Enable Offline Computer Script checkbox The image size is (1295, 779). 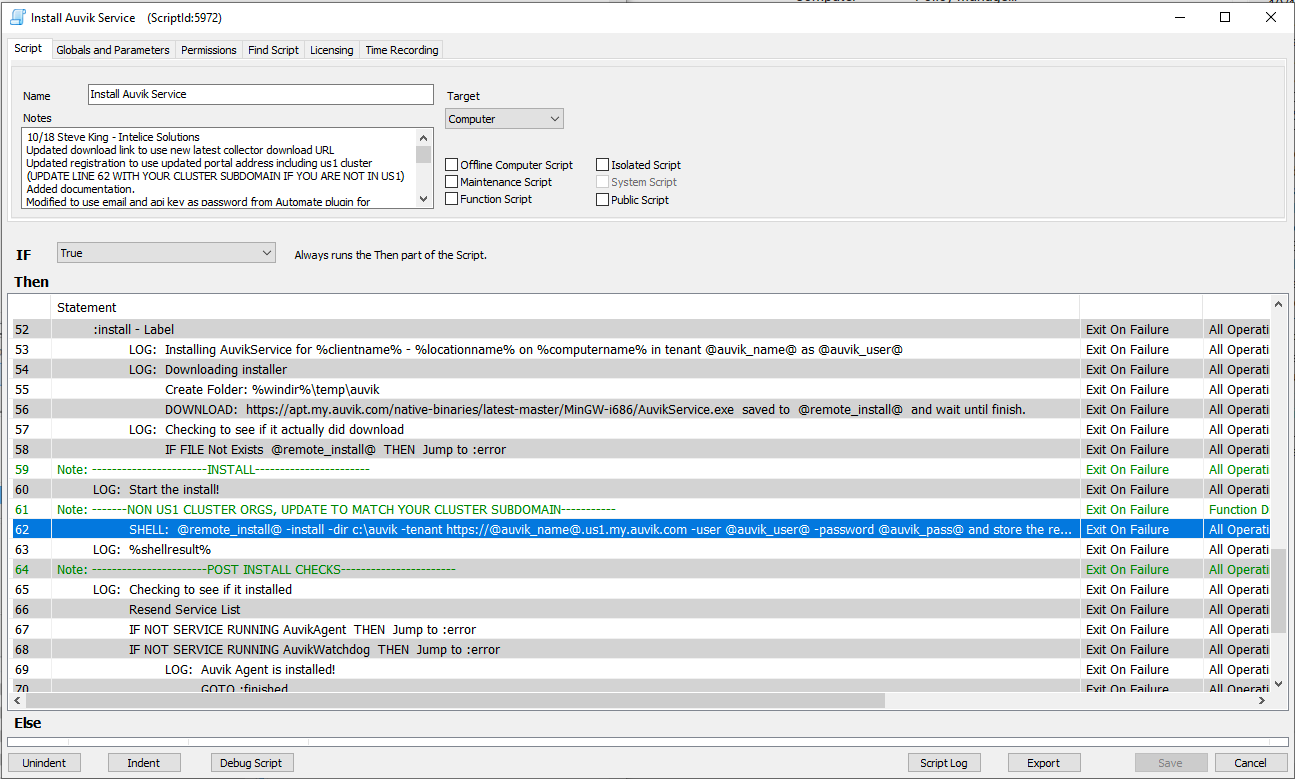pyautogui.click(x=452, y=165)
